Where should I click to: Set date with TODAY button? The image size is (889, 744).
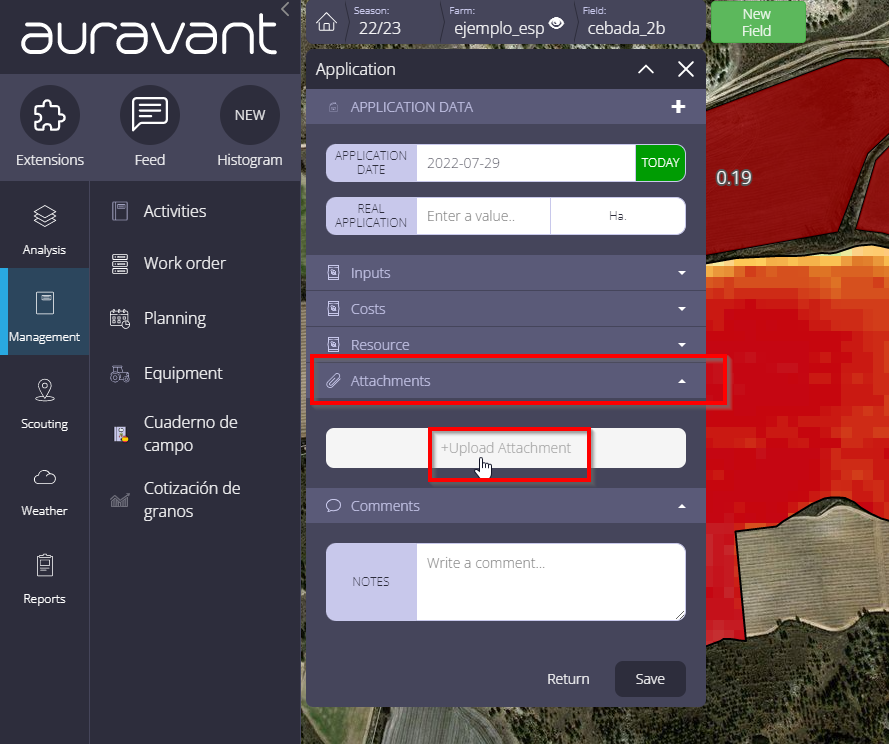point(661,163)
